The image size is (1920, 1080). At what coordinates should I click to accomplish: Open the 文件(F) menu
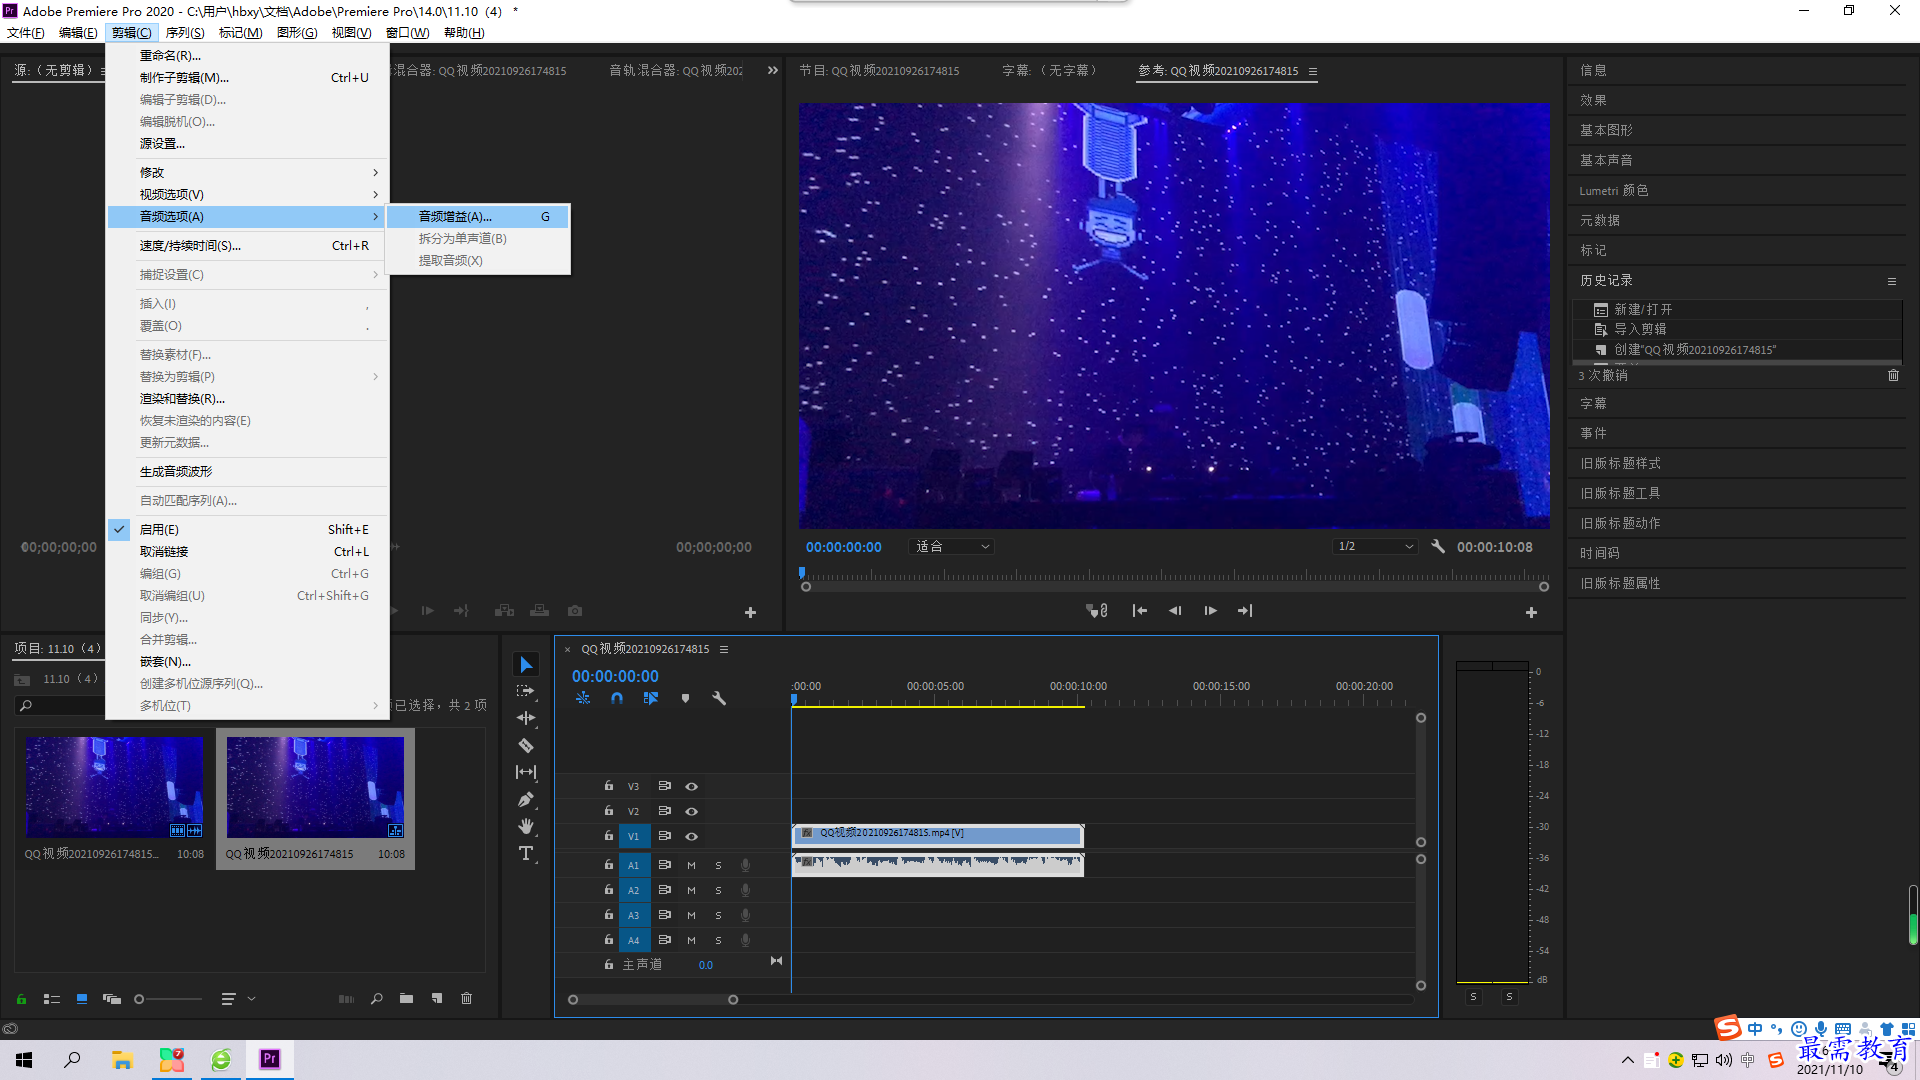pos(26,32)
